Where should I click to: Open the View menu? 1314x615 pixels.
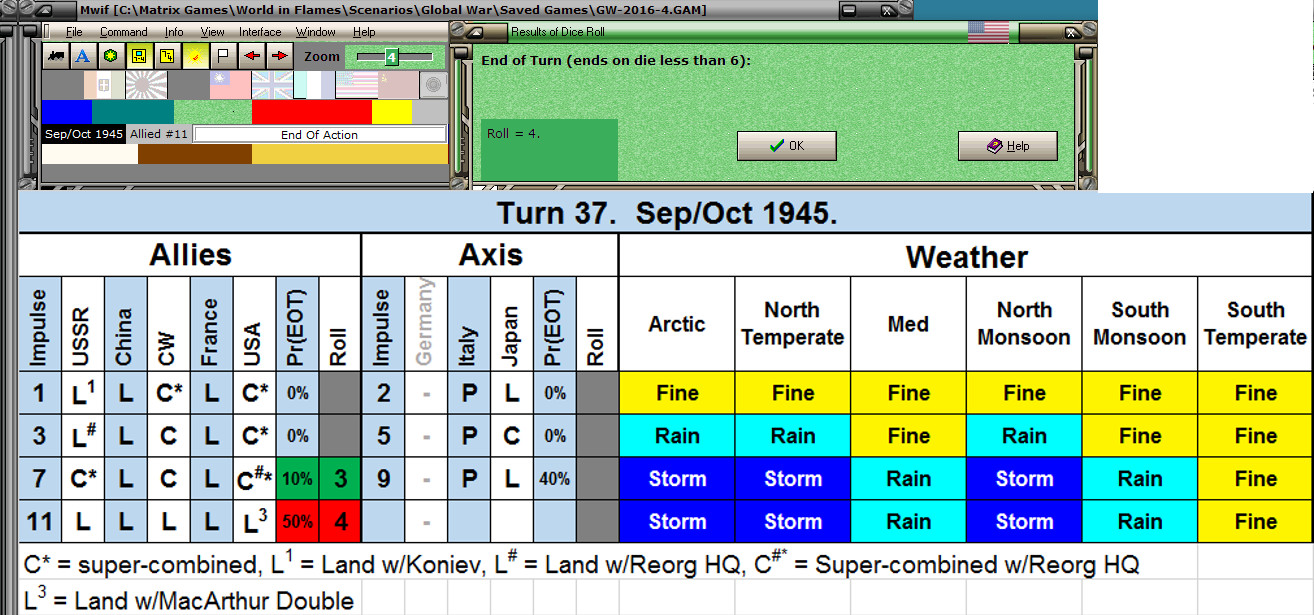point(212,32)
